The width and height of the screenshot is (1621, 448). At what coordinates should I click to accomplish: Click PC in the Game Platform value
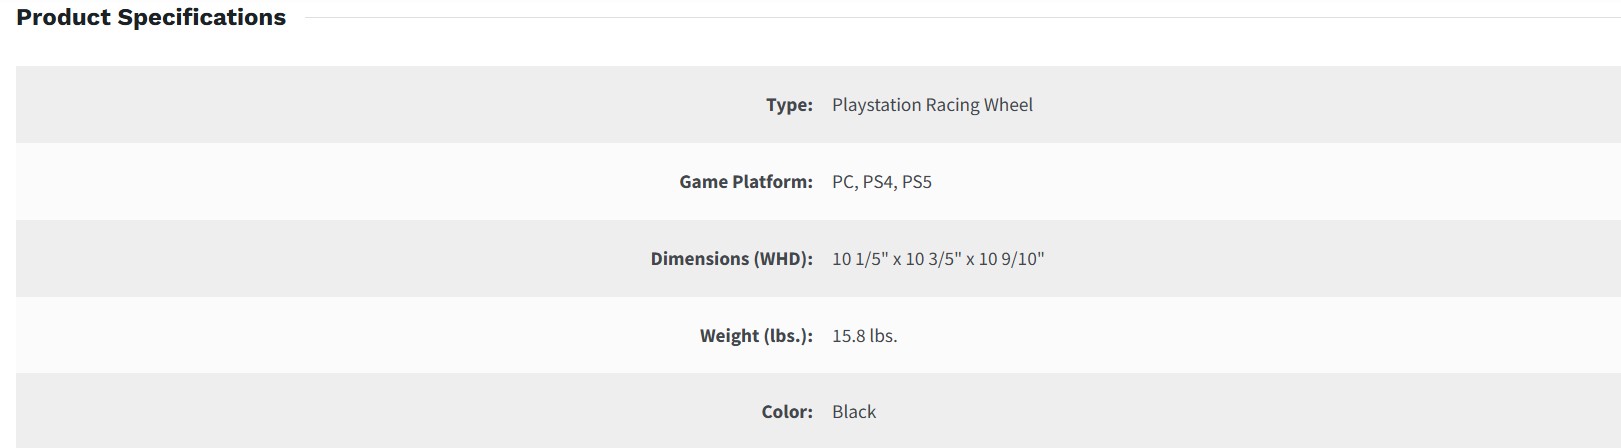click(844, 182)
